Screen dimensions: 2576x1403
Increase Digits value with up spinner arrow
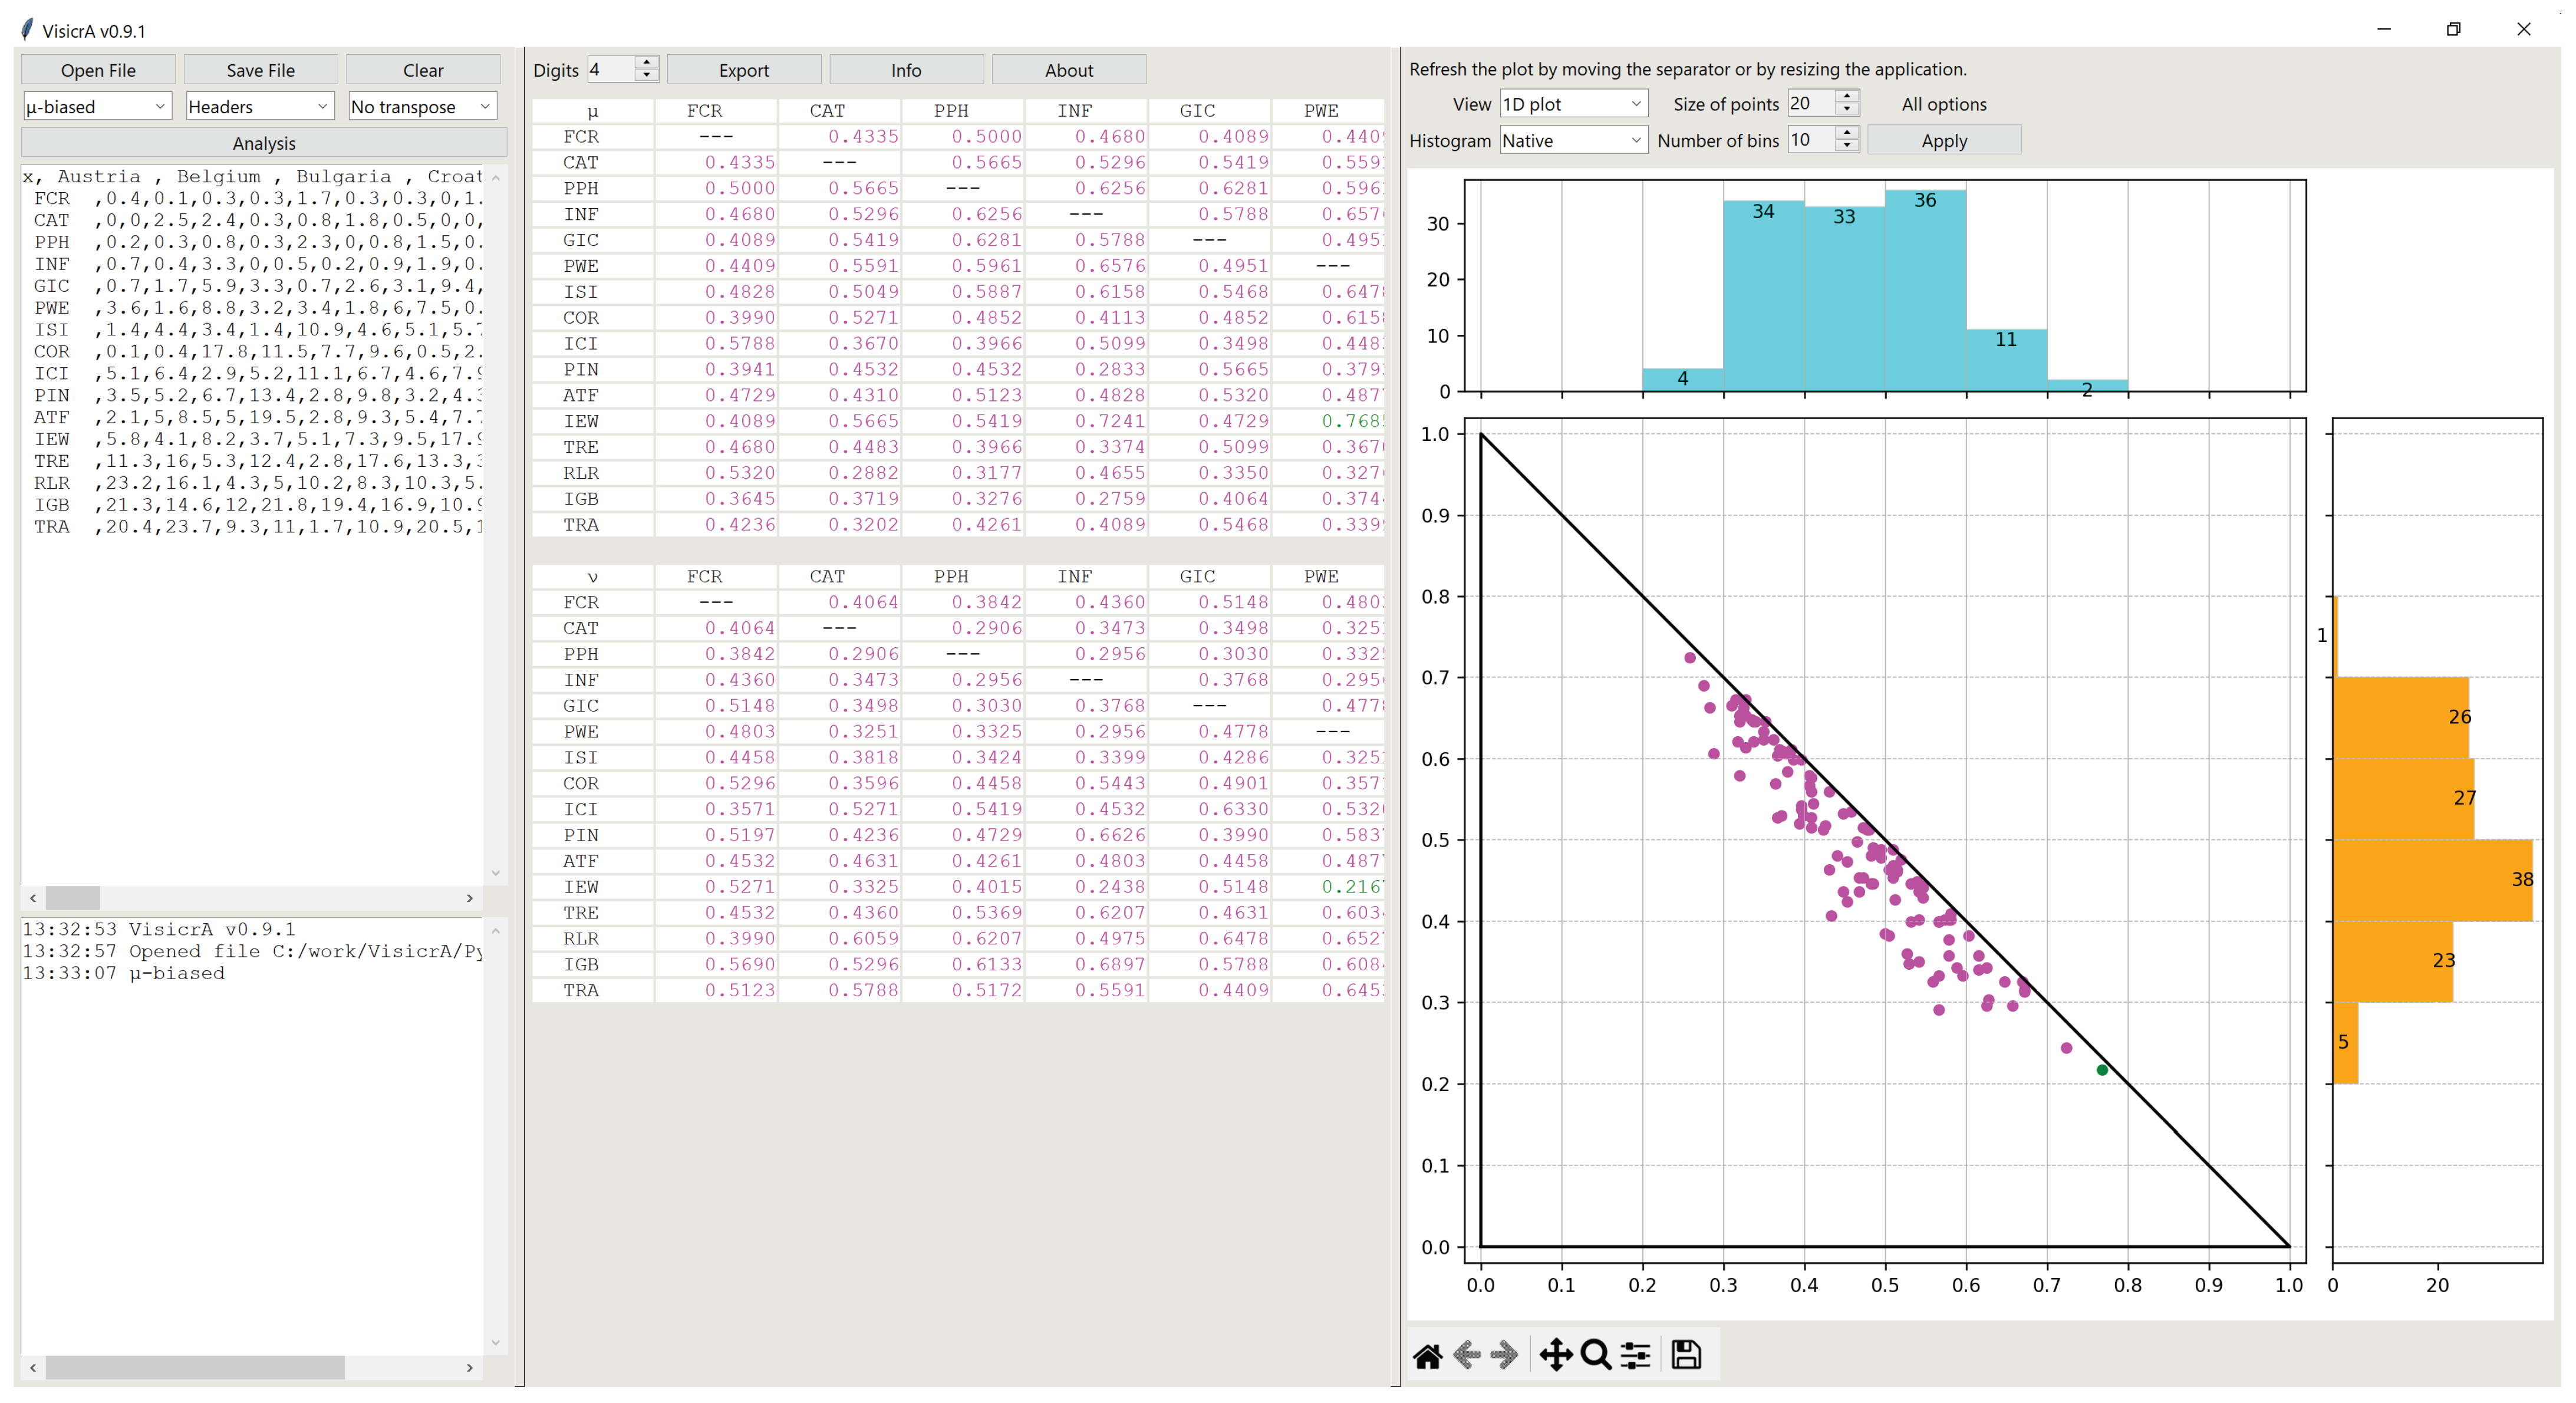coord(647,62)
